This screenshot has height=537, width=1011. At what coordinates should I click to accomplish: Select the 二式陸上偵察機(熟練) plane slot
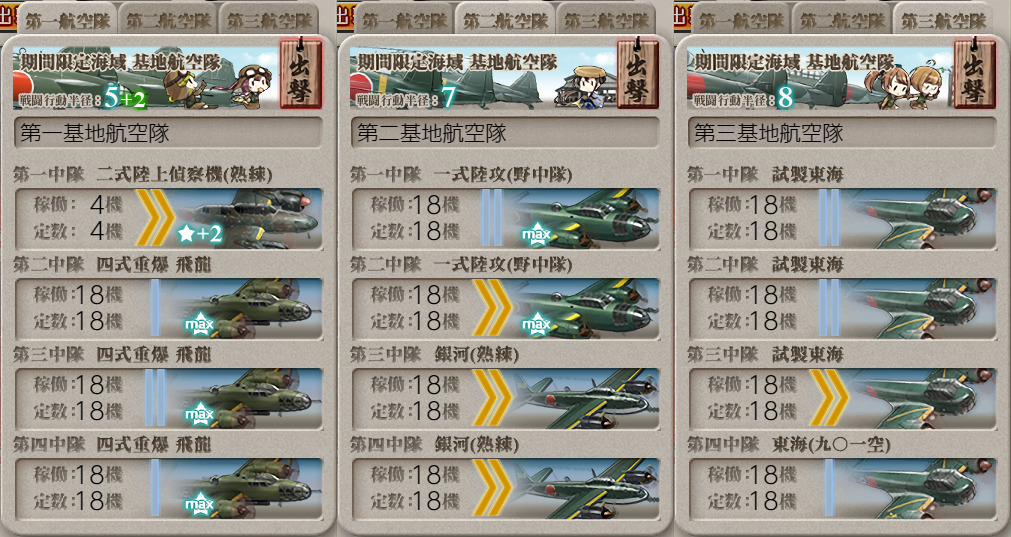(x=168, y=219)
